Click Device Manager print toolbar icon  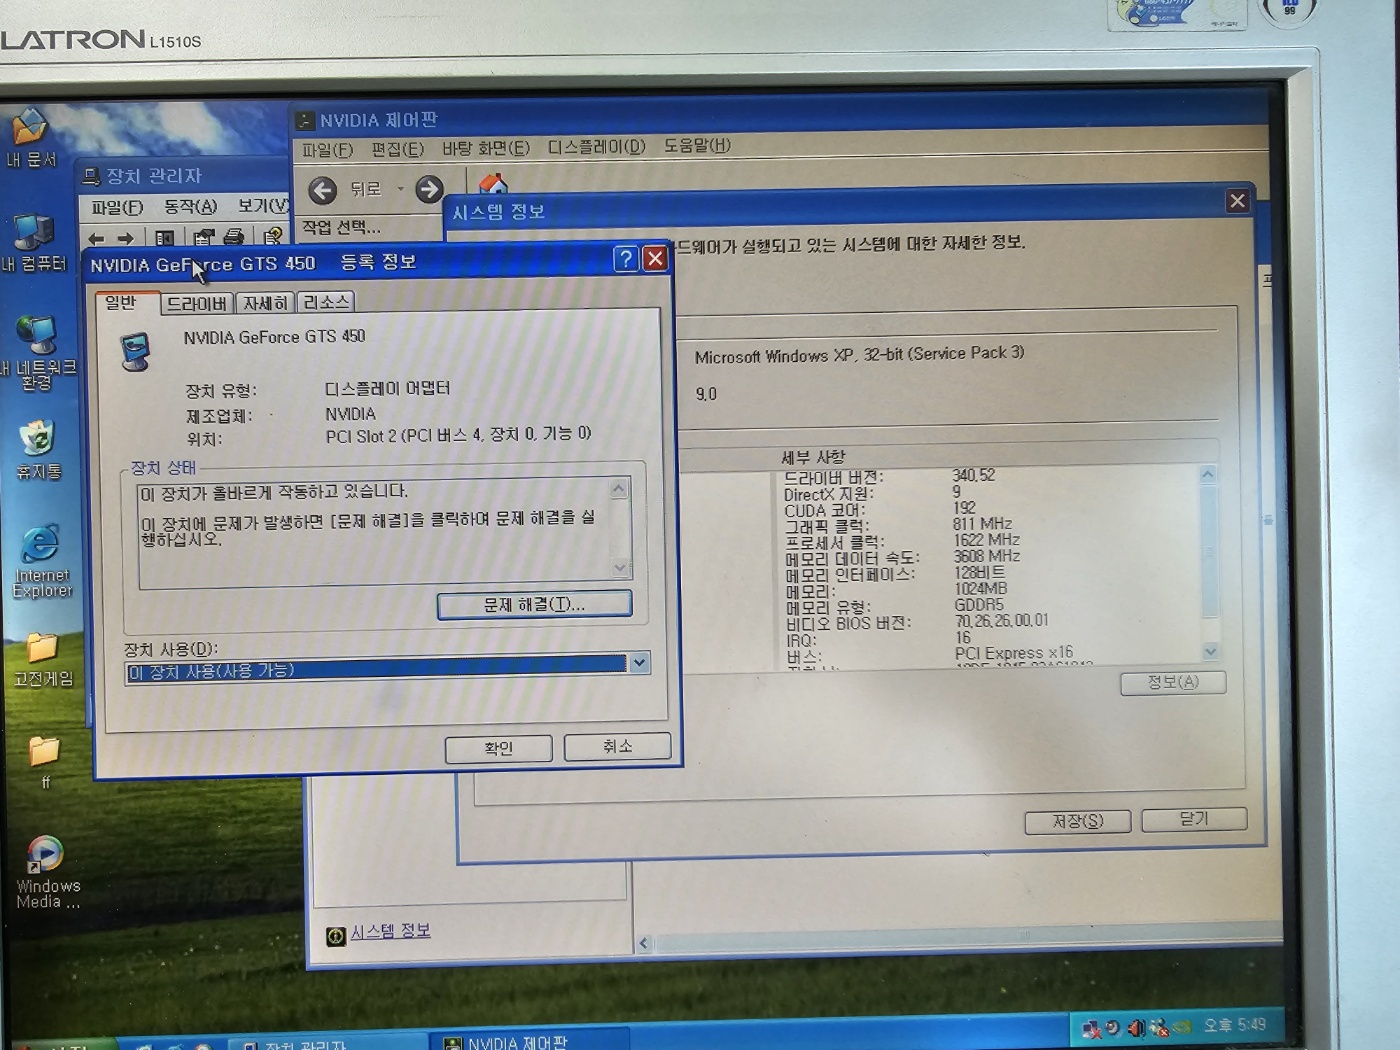tap(234, 237)
